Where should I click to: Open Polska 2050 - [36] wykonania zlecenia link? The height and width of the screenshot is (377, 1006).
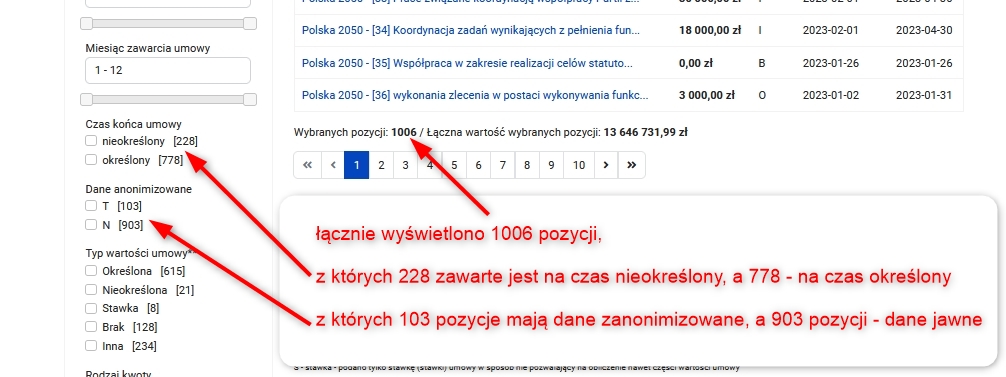475,96
